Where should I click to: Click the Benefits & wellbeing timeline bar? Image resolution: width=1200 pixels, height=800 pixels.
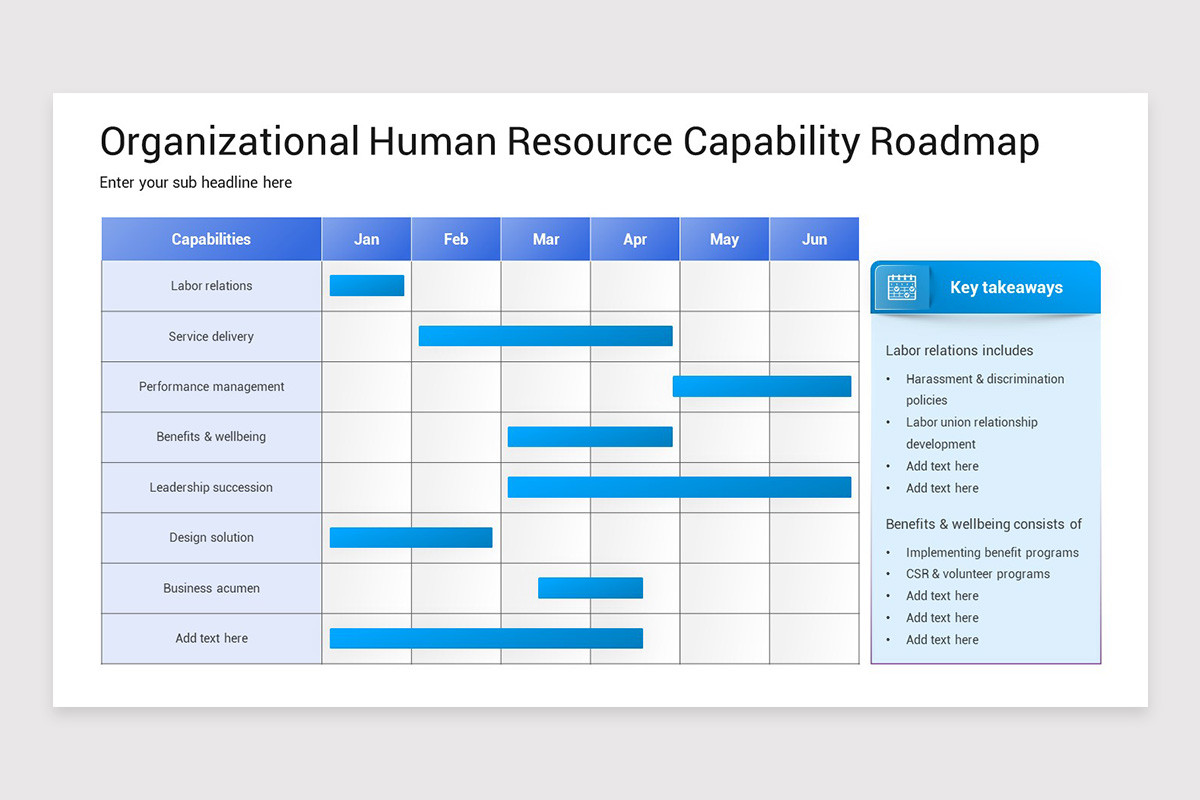click(590, 436)
